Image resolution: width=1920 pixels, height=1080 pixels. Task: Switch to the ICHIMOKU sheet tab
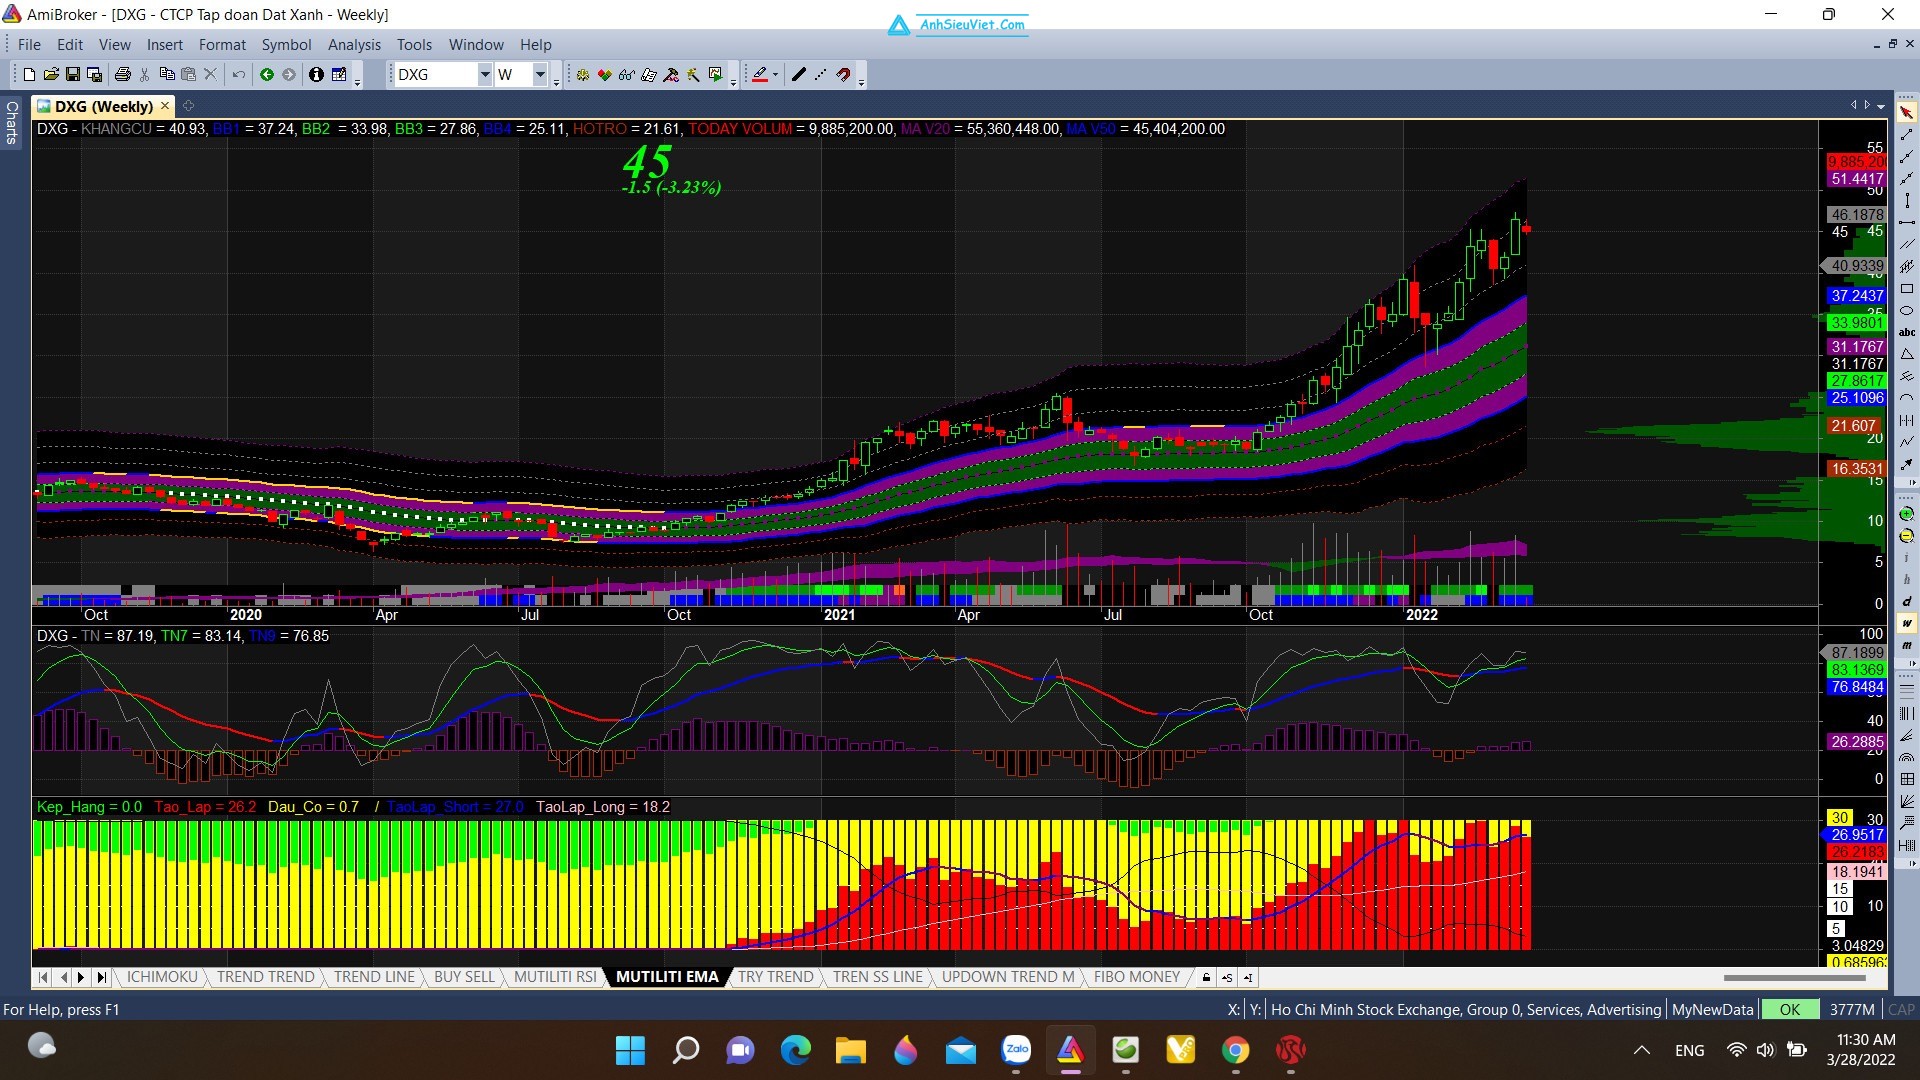click(162, 977)
